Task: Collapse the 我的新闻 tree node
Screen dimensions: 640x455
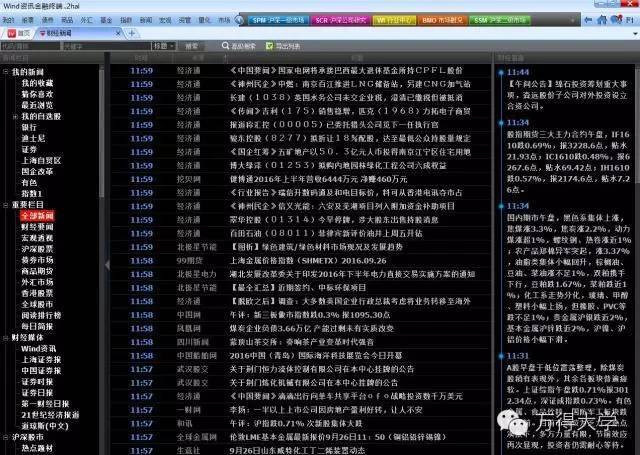Action: [x=5, y=72]
